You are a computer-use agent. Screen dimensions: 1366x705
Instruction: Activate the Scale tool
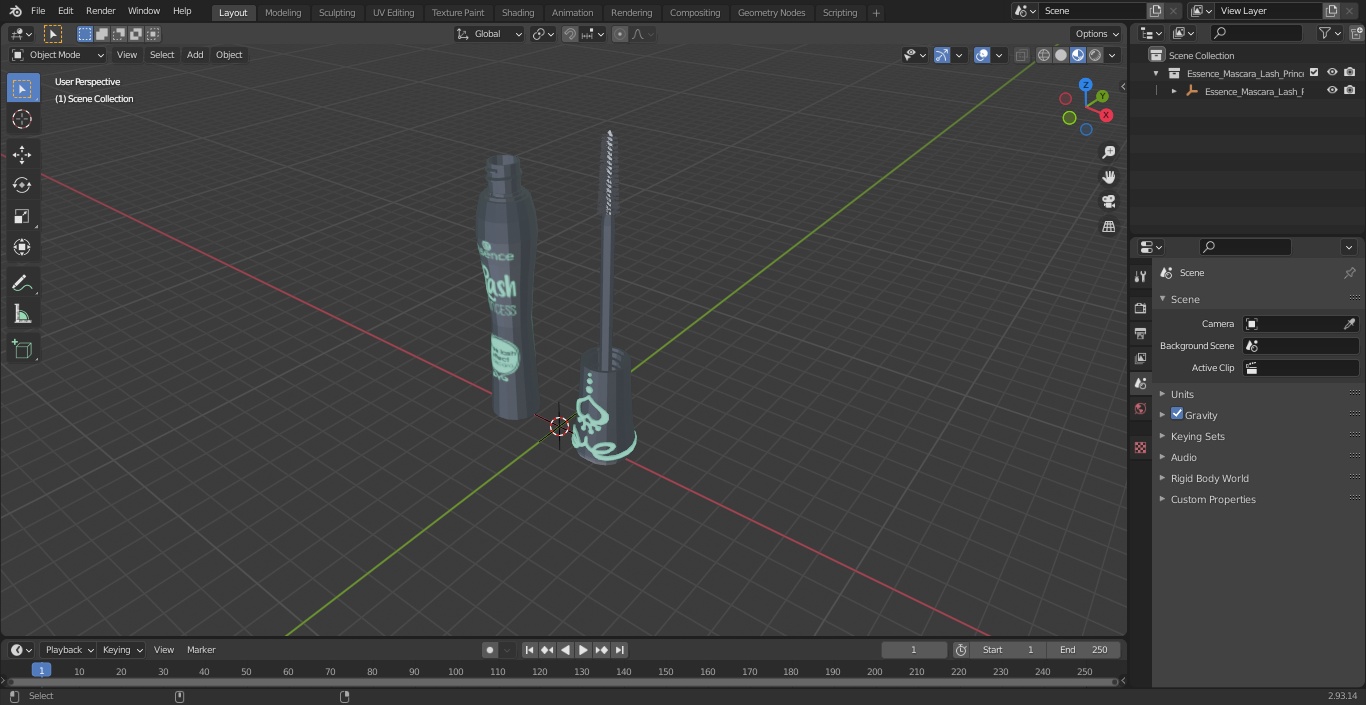coord(22,216)
